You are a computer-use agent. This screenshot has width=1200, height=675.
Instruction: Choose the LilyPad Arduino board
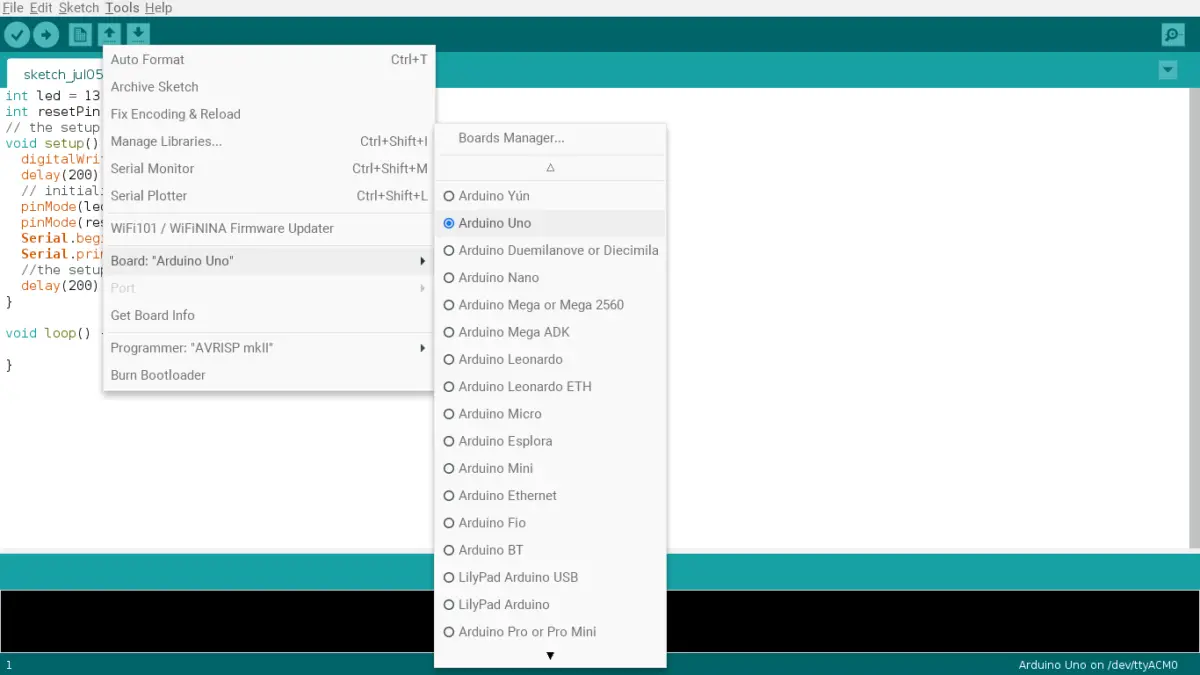tap(550, 604)
